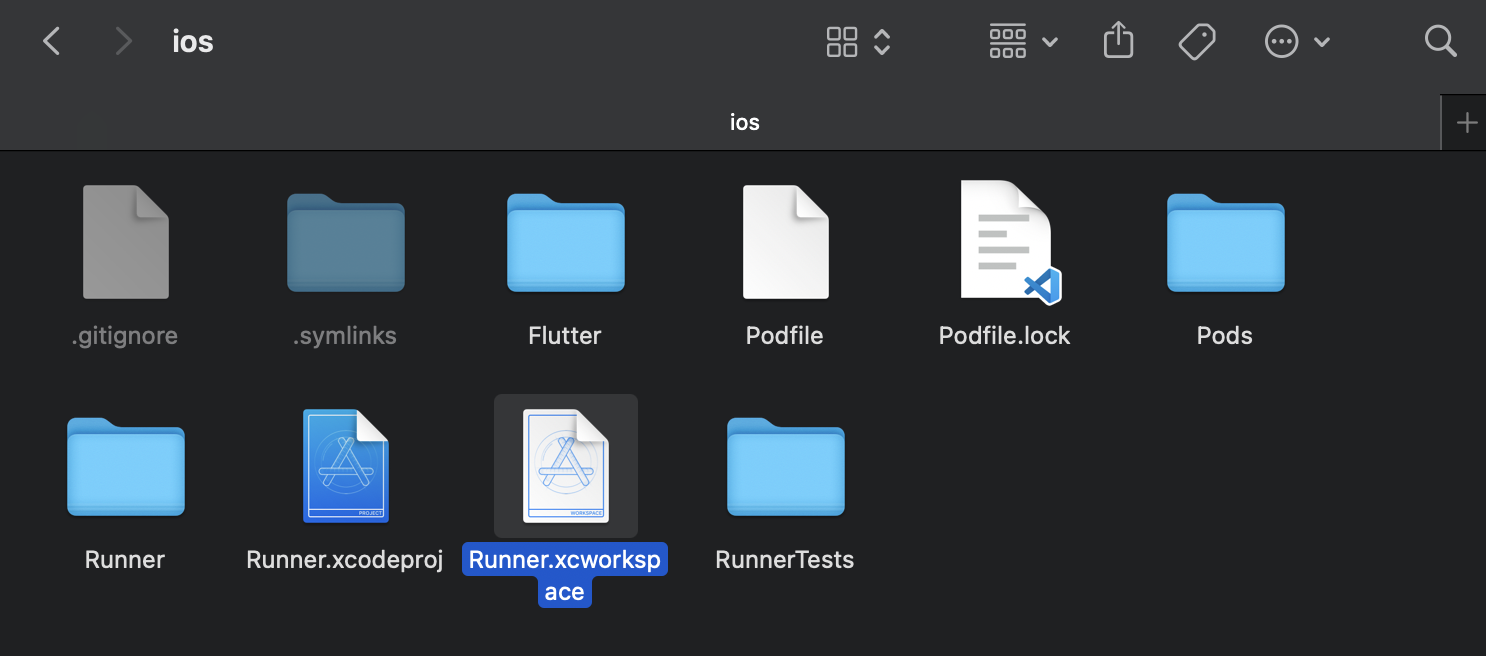Open the Tags editor
1486x656 pixels.
pos(1196,41)
